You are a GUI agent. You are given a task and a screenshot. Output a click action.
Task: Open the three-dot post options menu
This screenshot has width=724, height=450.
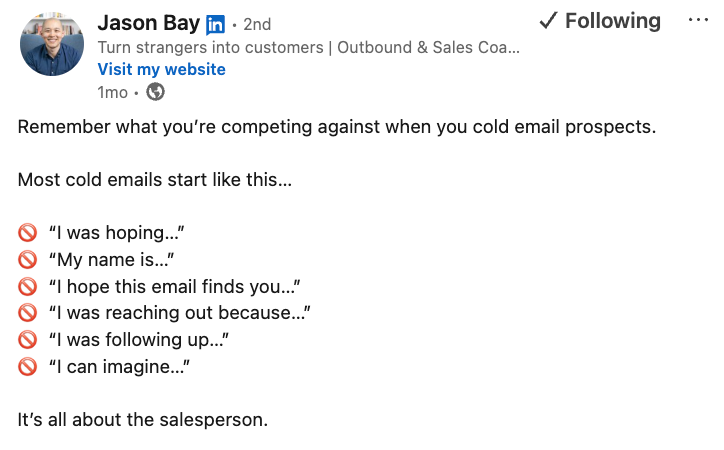(x=698, y=21)
